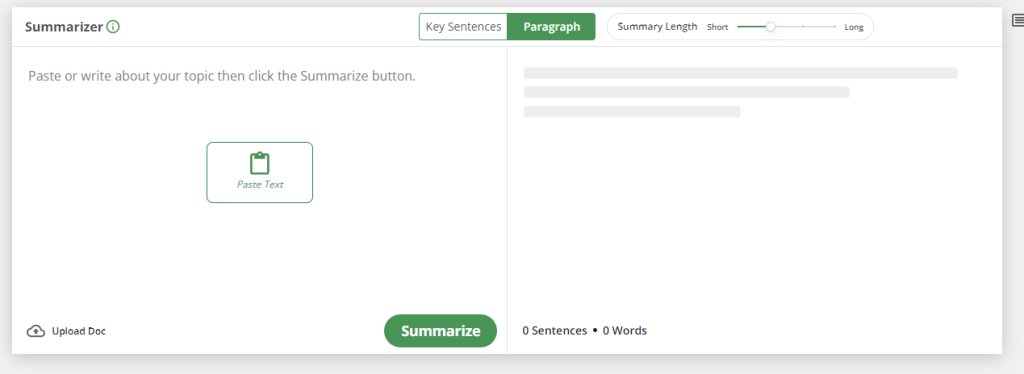Screen dimensions: 1024x374
Task: Click the 0 Words counter
Action: tap(624, 331)
